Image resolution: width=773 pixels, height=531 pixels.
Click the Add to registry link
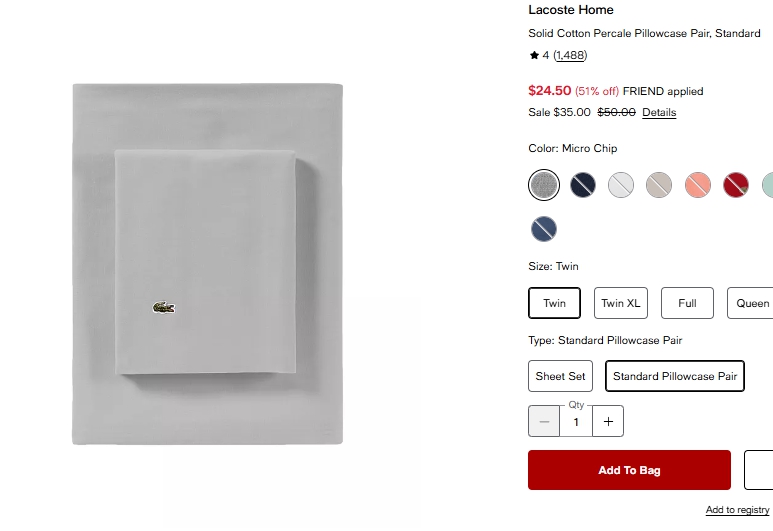pos(738,510)
